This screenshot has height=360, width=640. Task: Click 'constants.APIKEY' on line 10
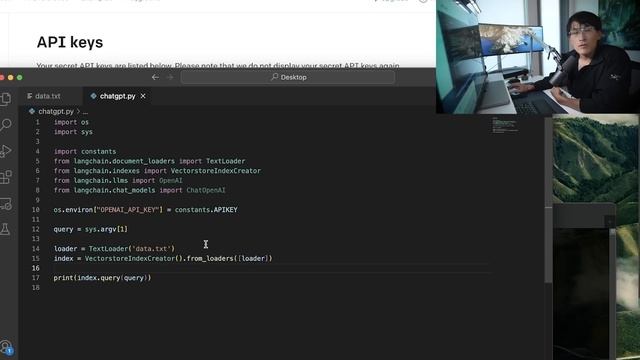click(x=206, y=210)
